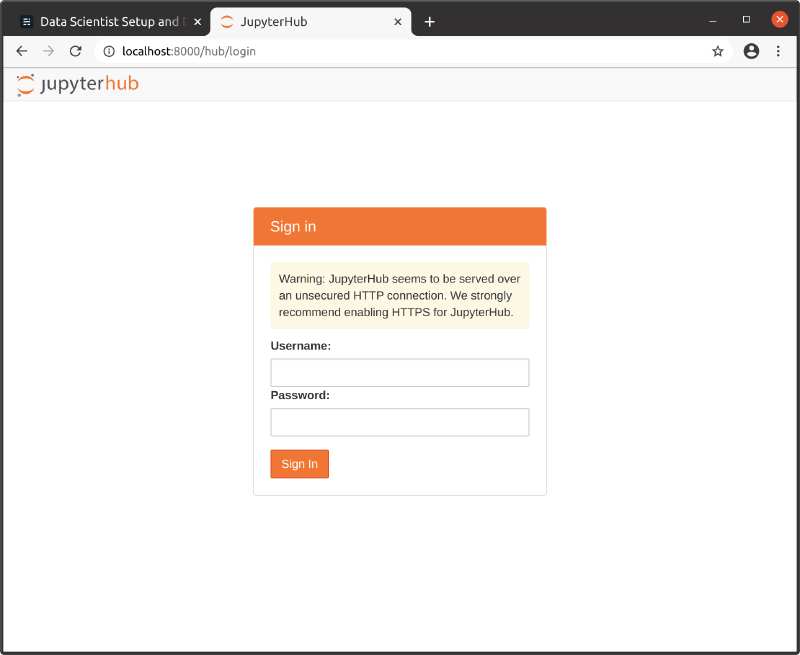Viewport: 800px width, 655px height.
Task: Open the browser profile avatar icon
Action: (751, 51)
